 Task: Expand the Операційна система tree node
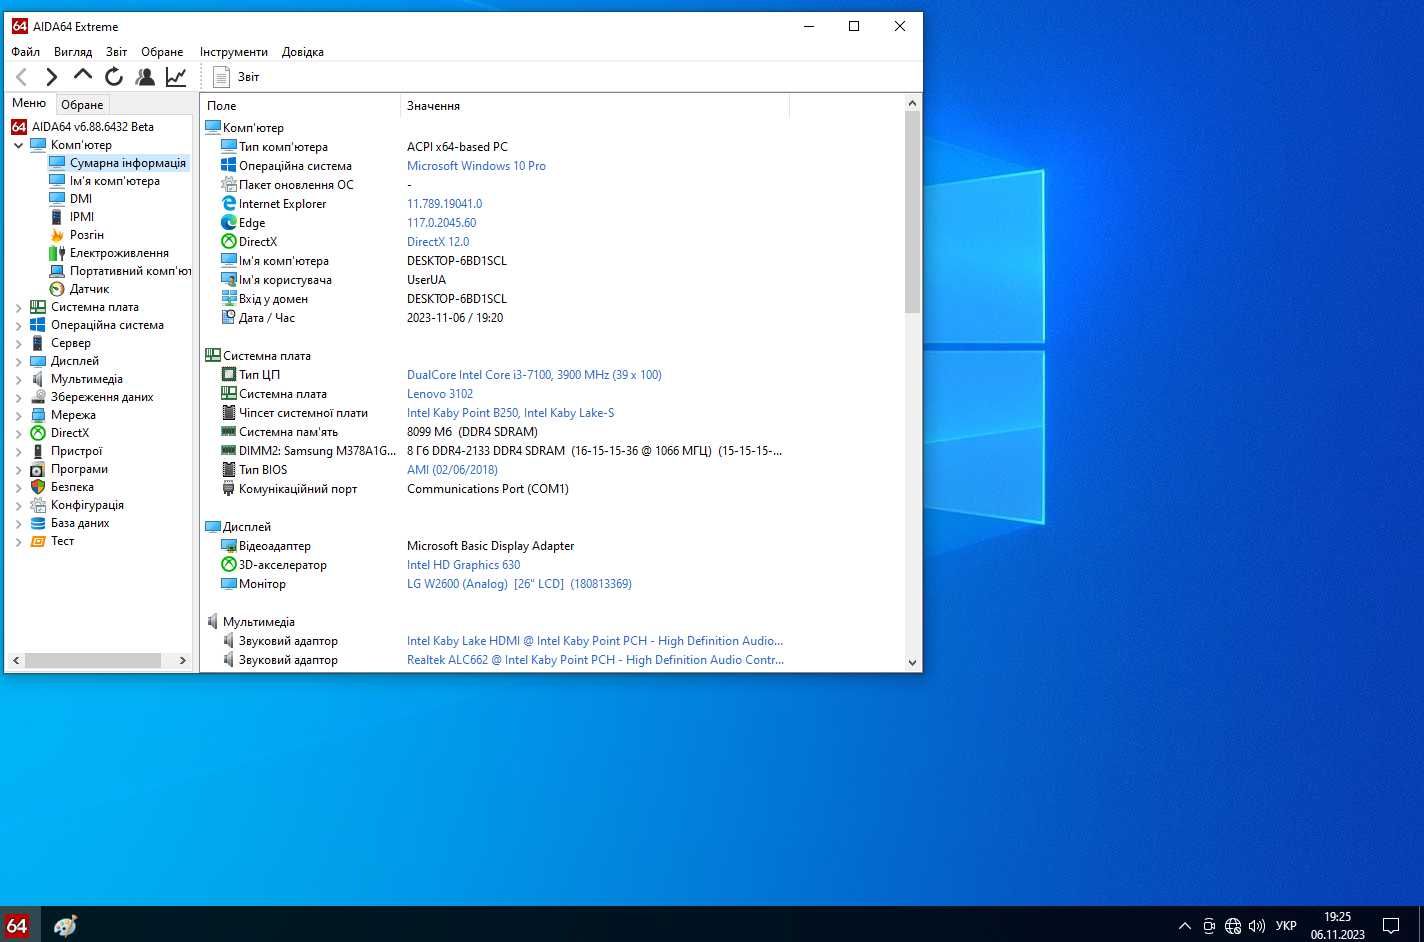(18, 326)
